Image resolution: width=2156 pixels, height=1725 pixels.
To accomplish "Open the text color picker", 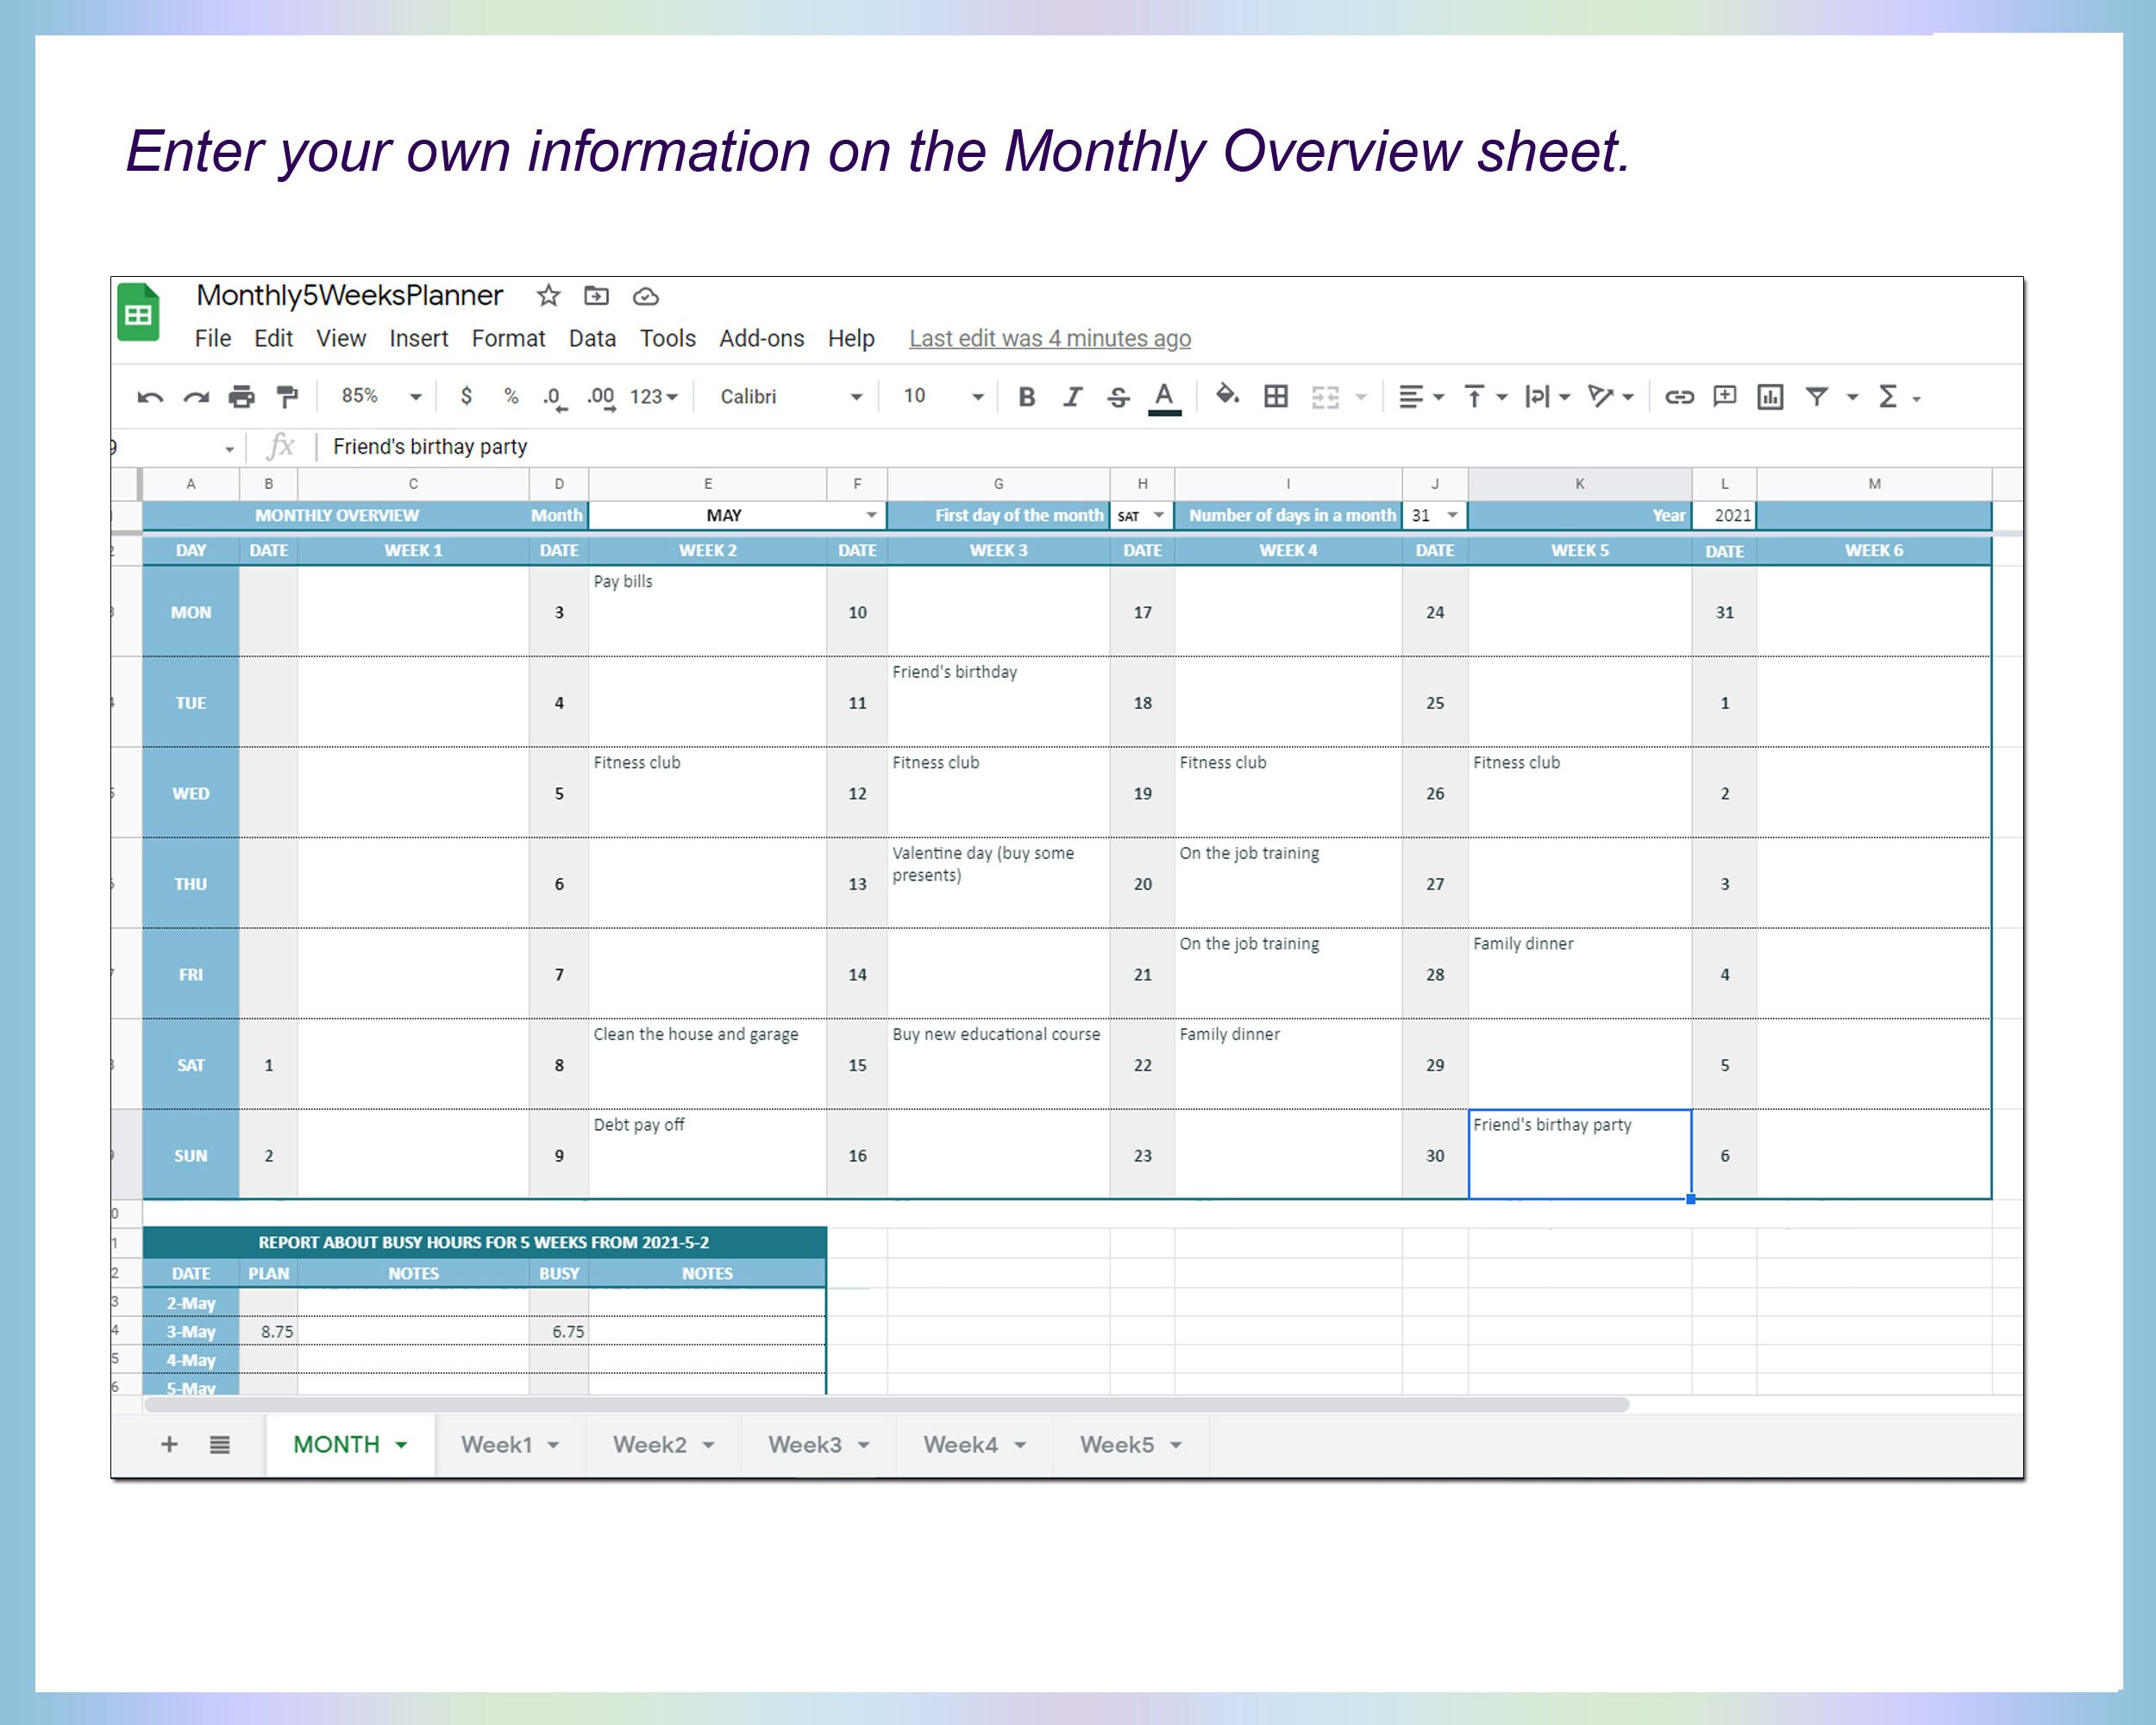I will (1163, 397).
